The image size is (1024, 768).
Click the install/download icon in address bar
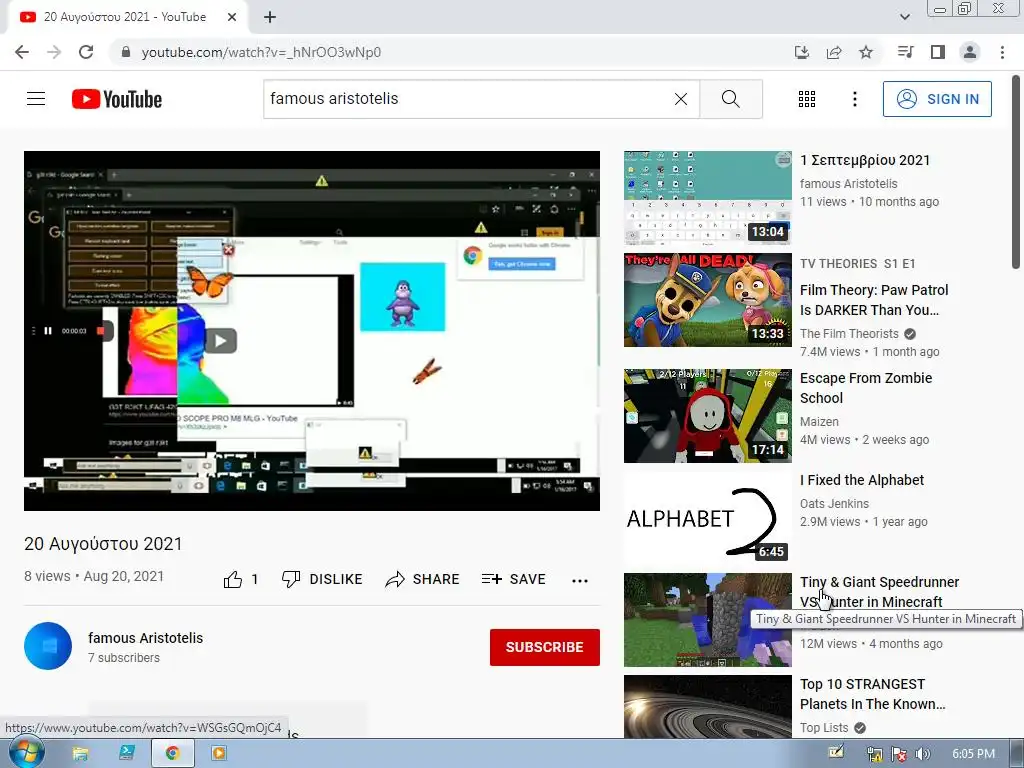coord(802,52)
